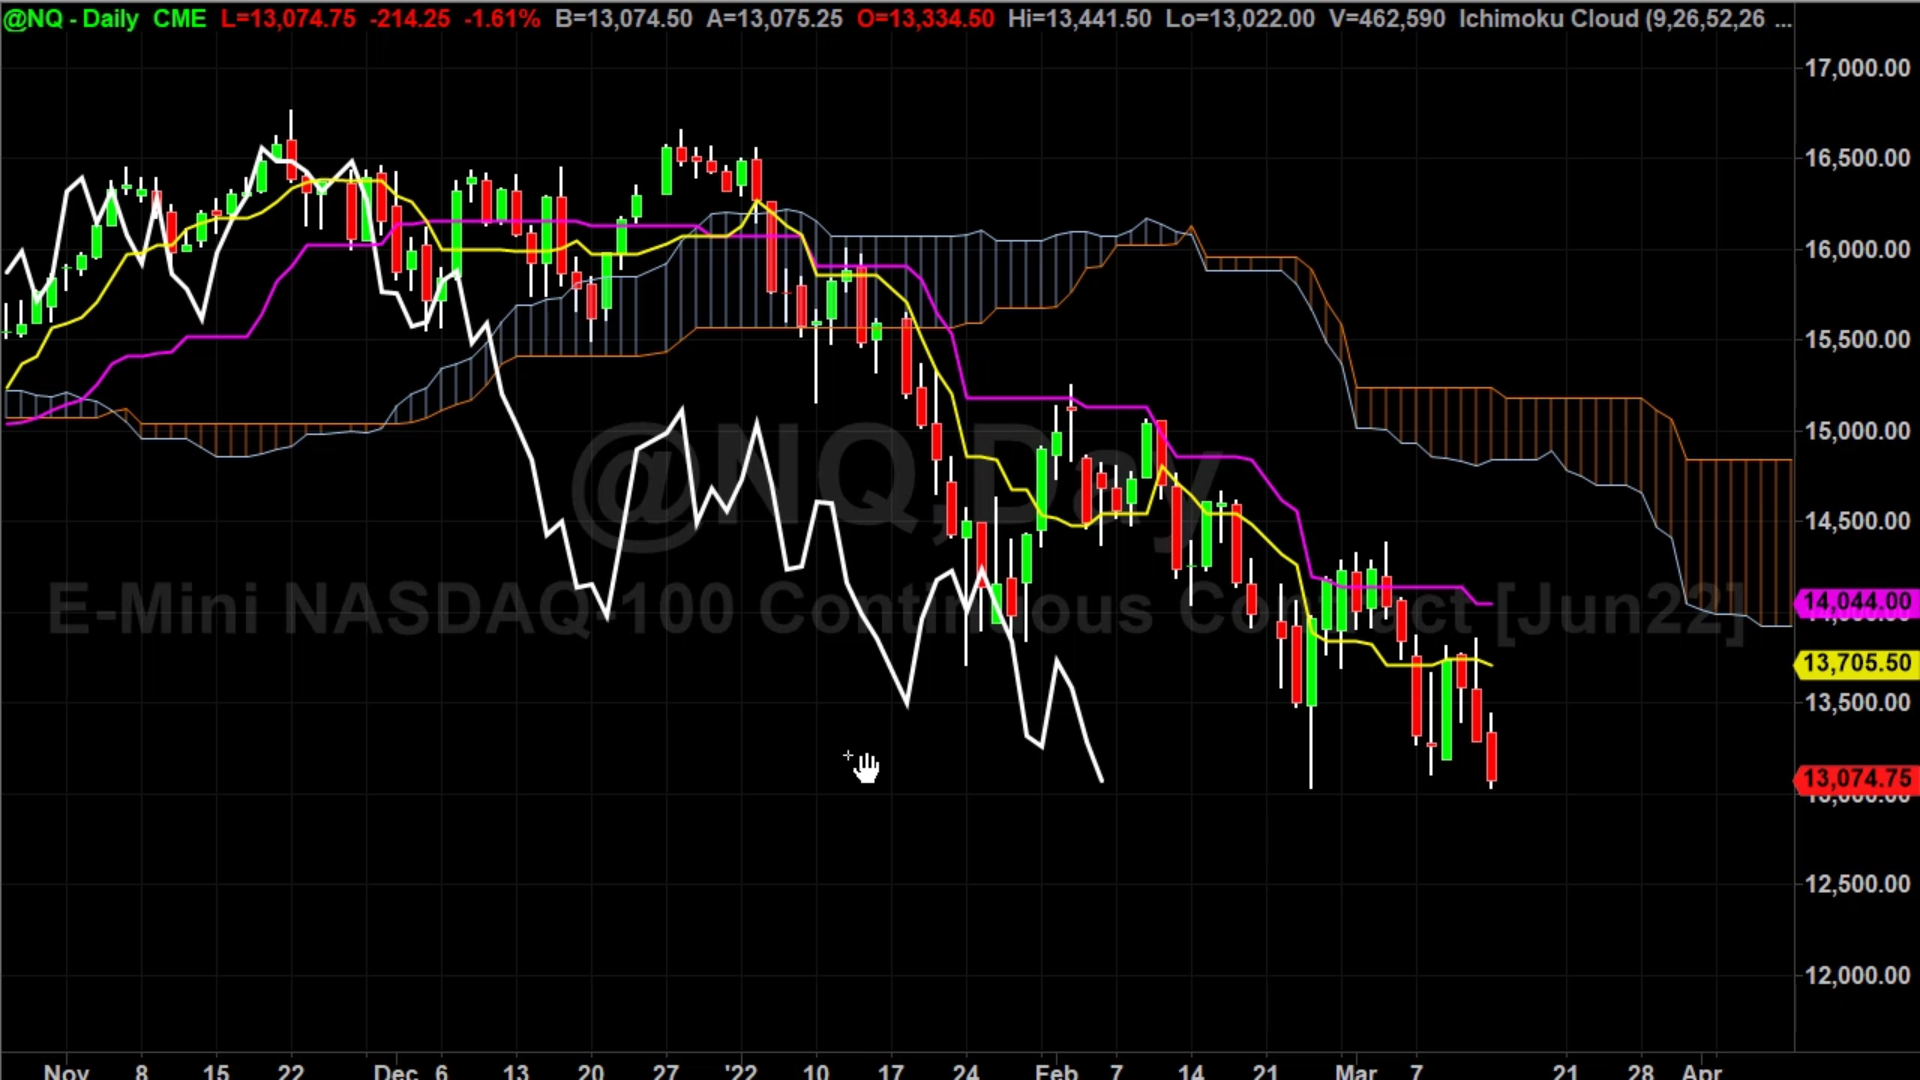Click the 15,000.00 price axis label
1920x1080 pixels.
tap(1857, 431)
